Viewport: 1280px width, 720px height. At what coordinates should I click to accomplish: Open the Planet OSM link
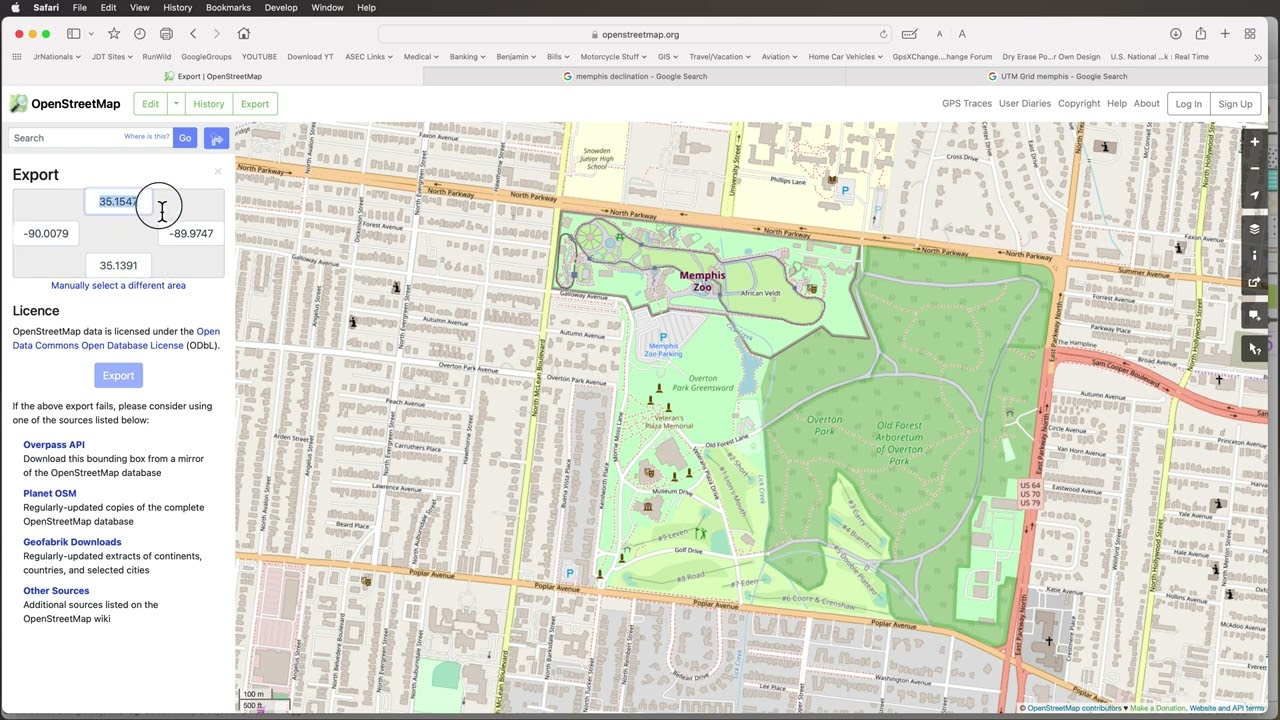pyautogui.click(x=50, y=494)
